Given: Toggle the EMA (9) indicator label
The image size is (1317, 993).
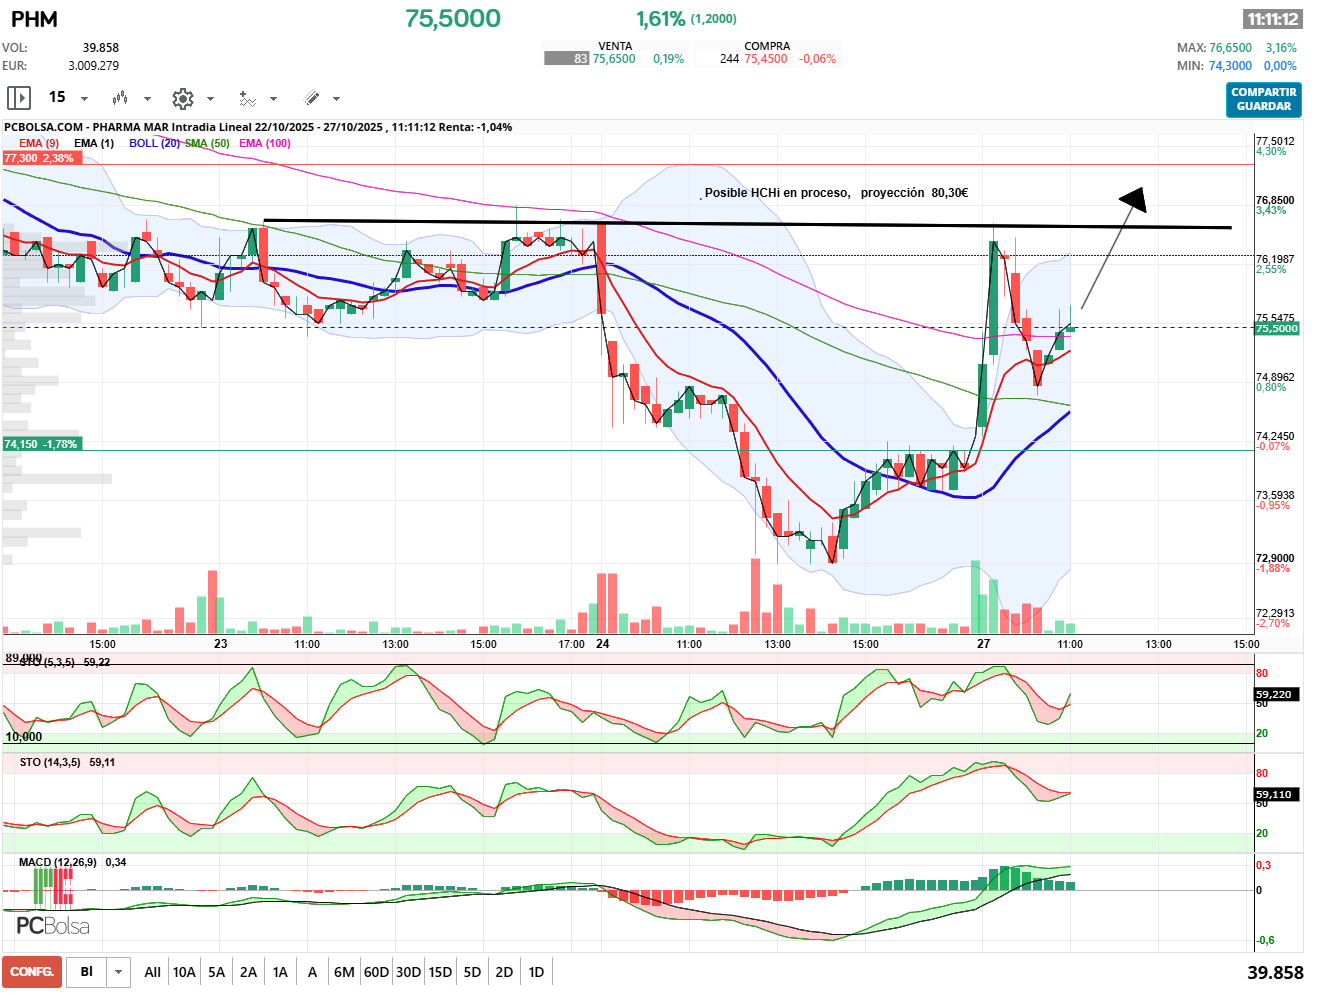Looking at the screenshot, I should pos(39,143).
